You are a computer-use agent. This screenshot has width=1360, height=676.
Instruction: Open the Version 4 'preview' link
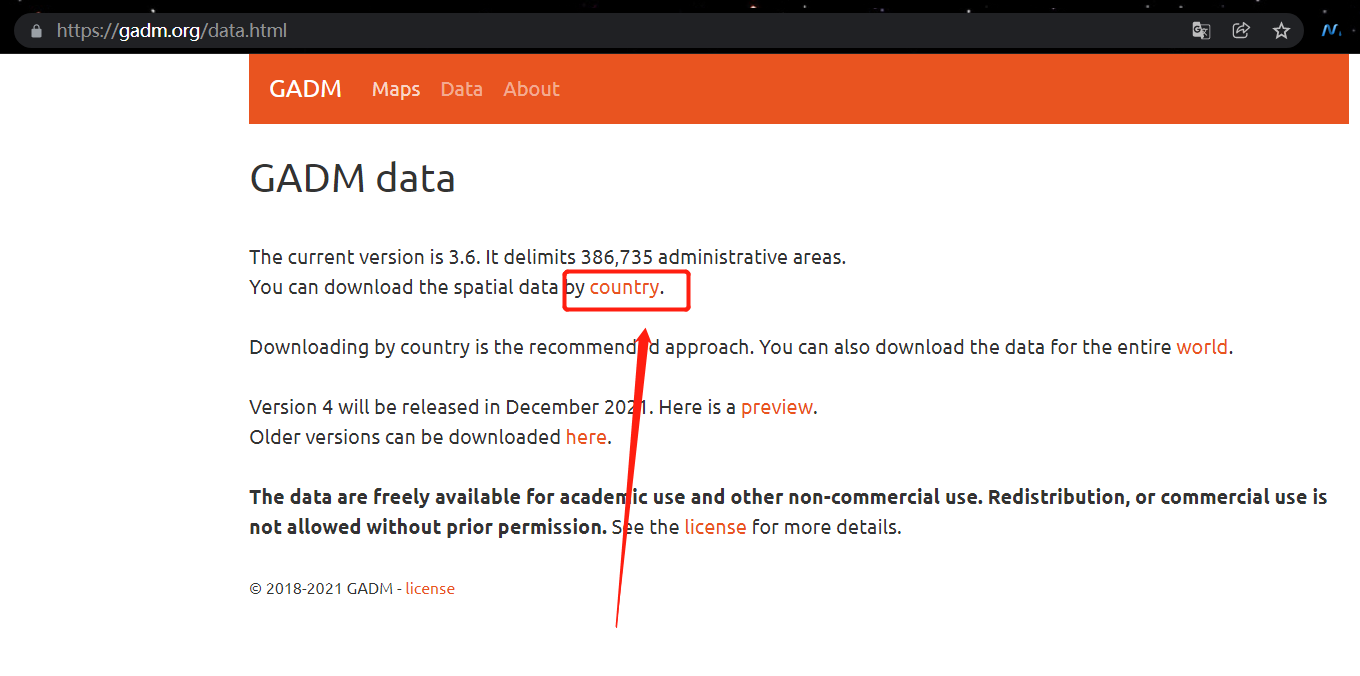(x=776, y=408)
